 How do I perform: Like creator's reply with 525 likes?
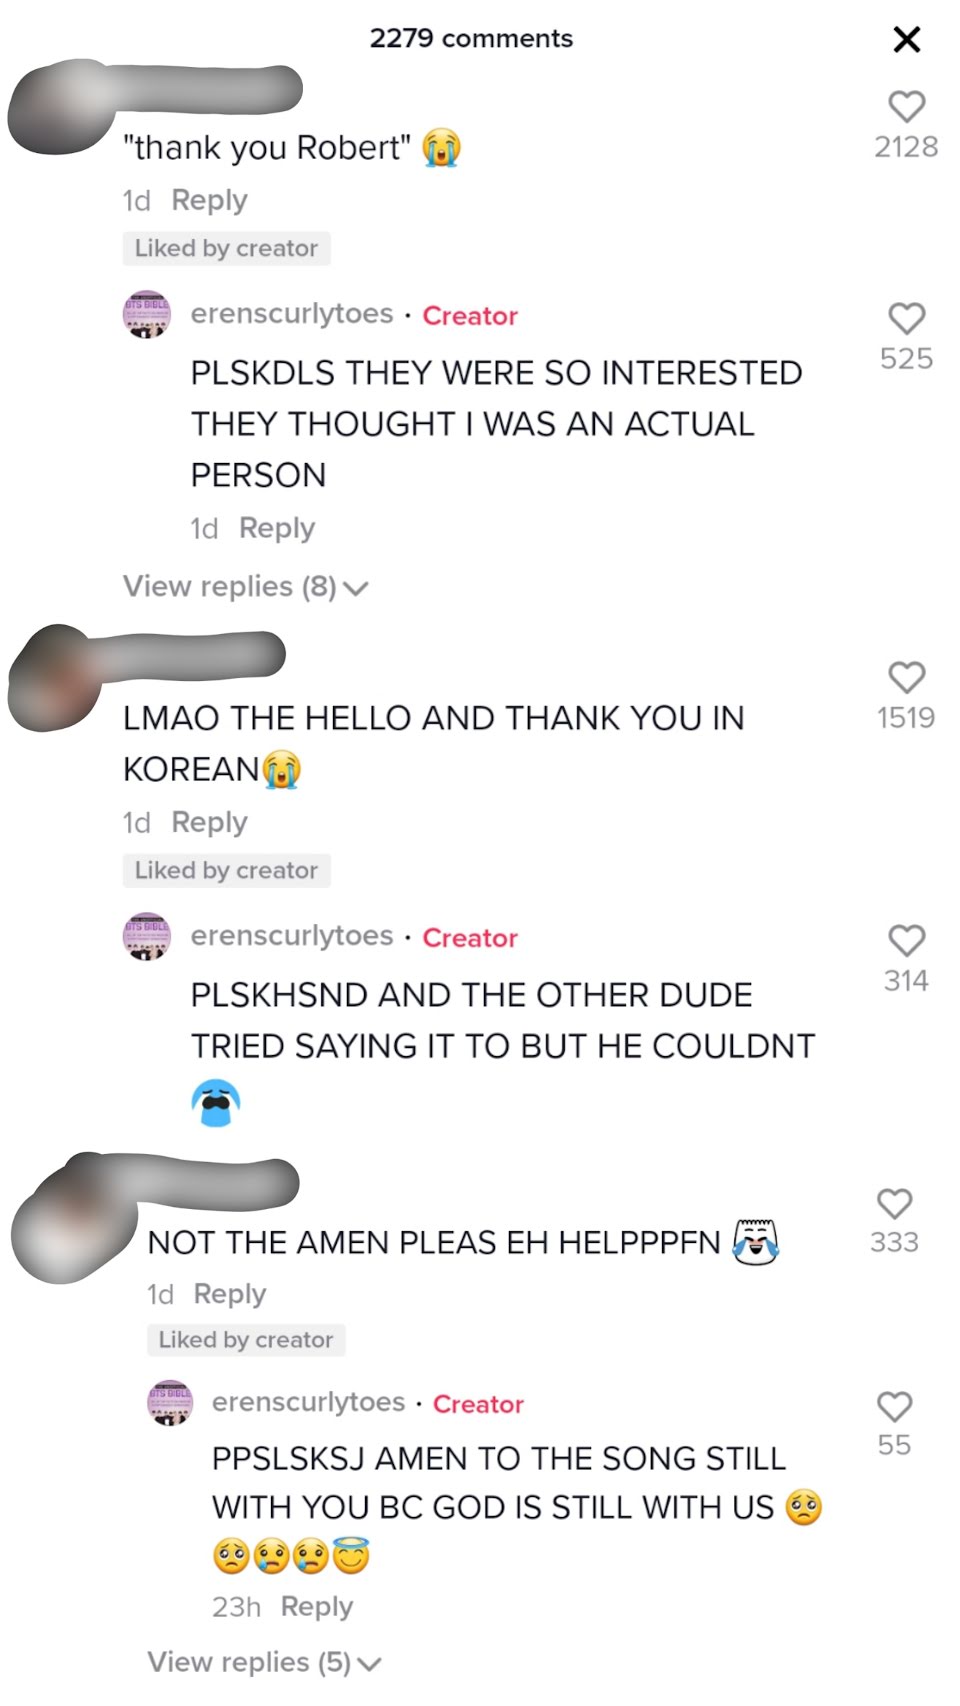coord(906,318)
